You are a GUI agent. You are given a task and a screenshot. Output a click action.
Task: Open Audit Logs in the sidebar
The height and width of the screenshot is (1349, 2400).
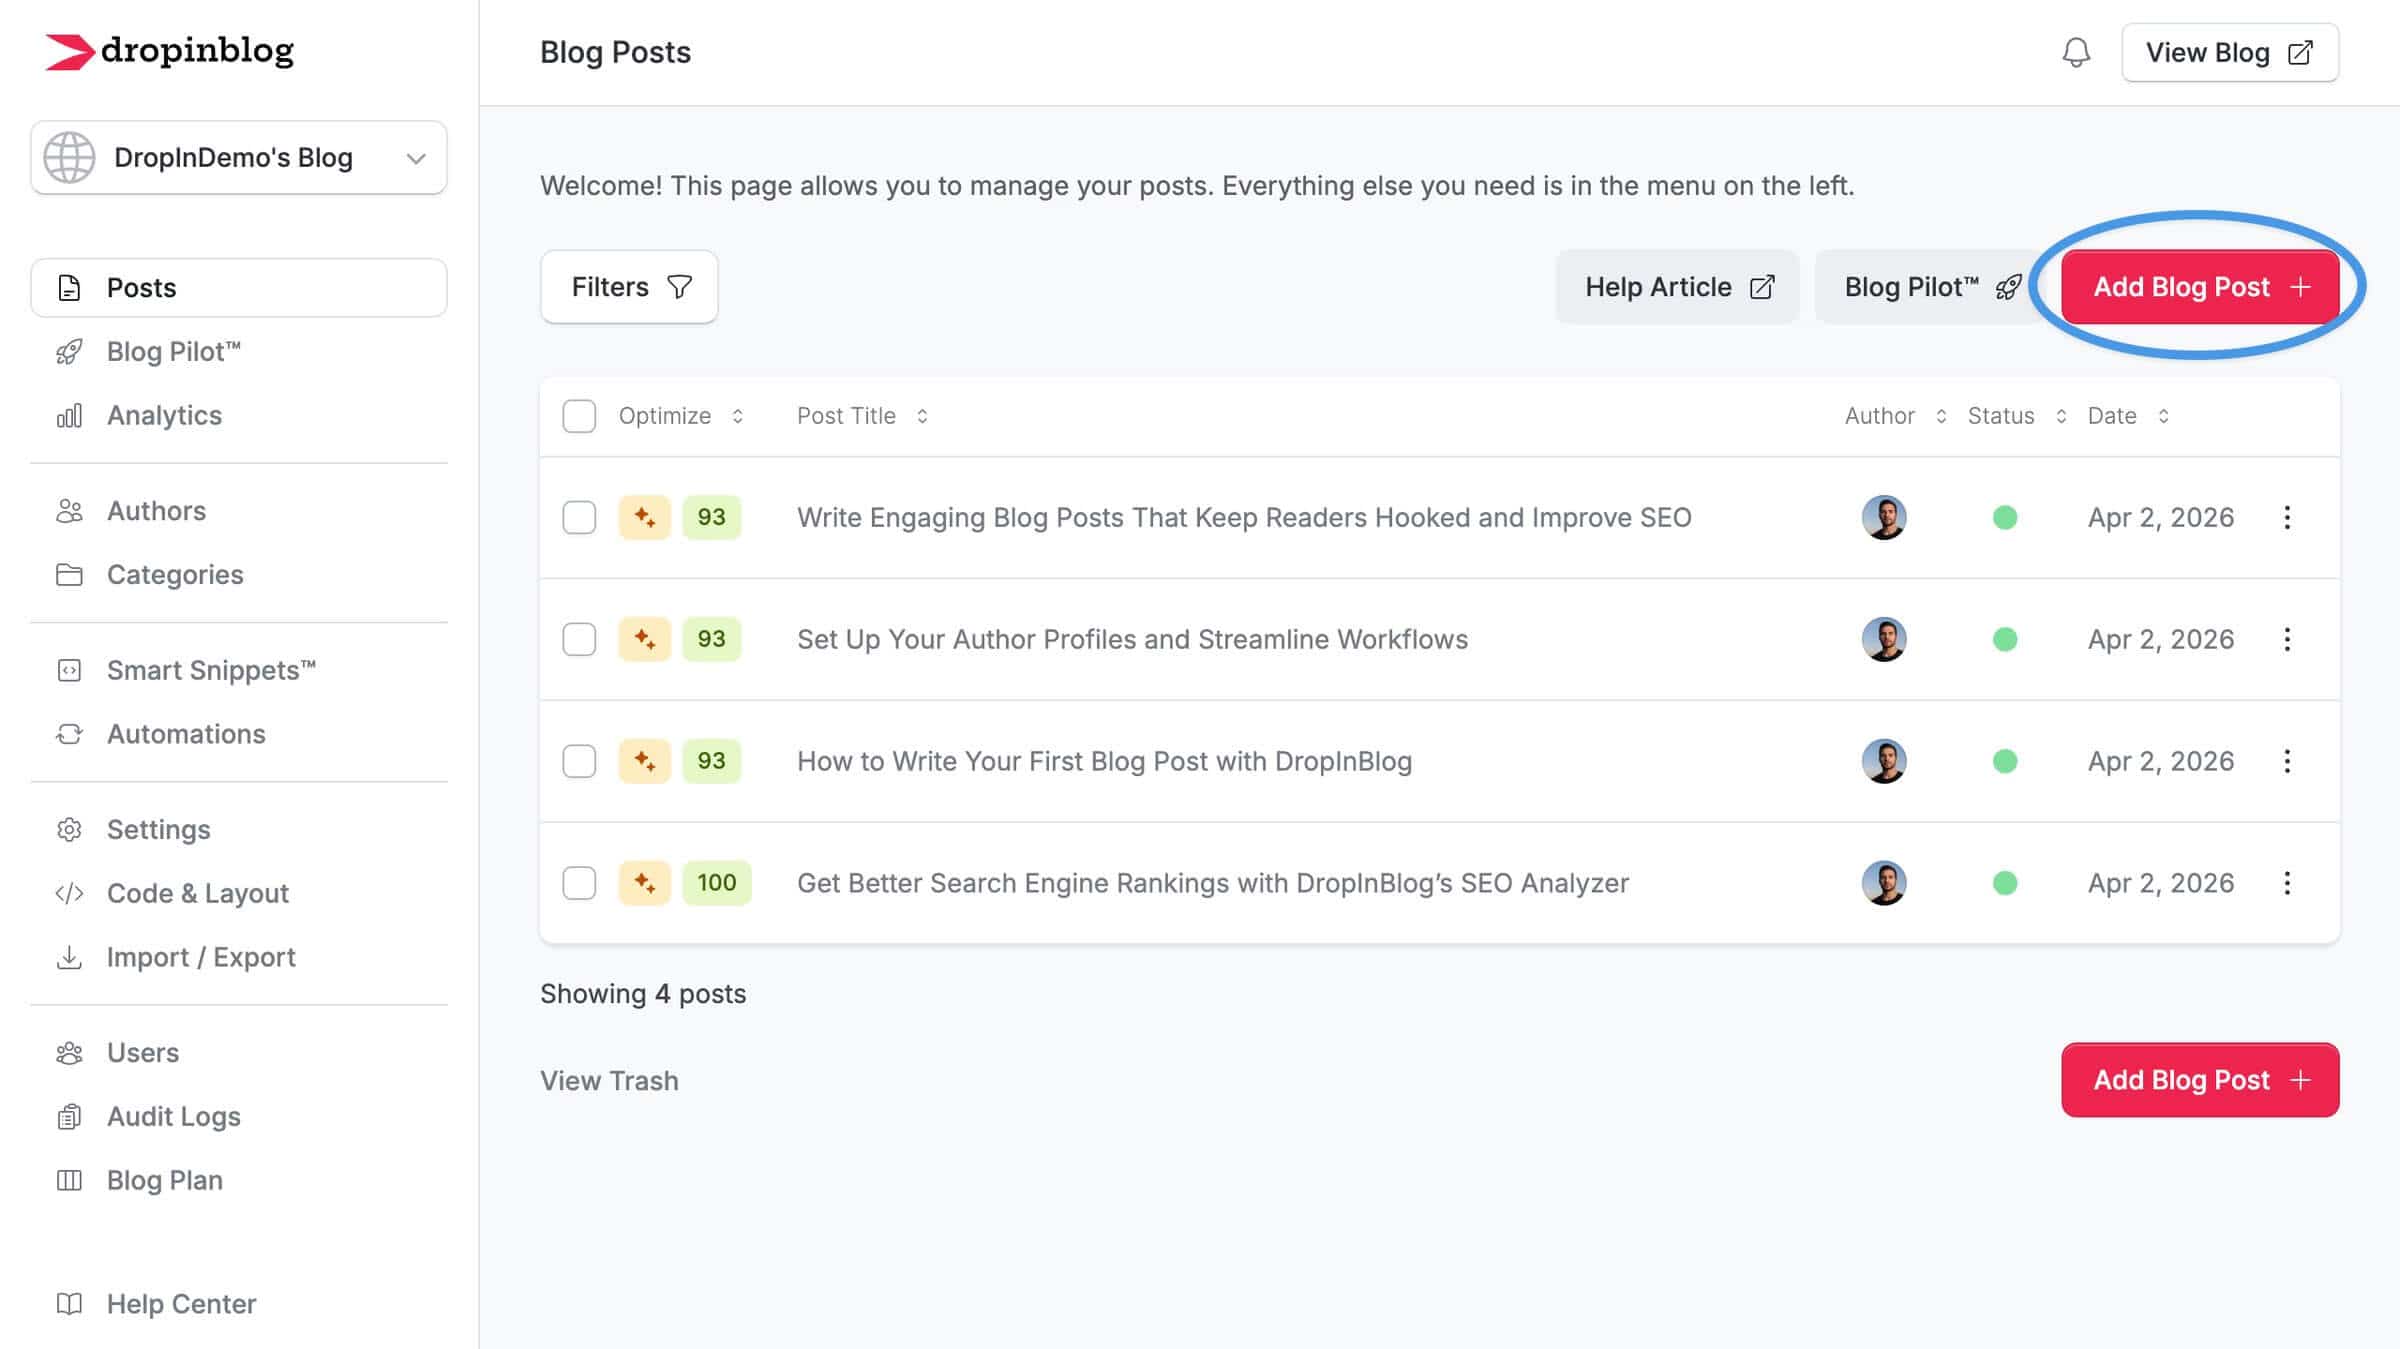pos(174,1117)
